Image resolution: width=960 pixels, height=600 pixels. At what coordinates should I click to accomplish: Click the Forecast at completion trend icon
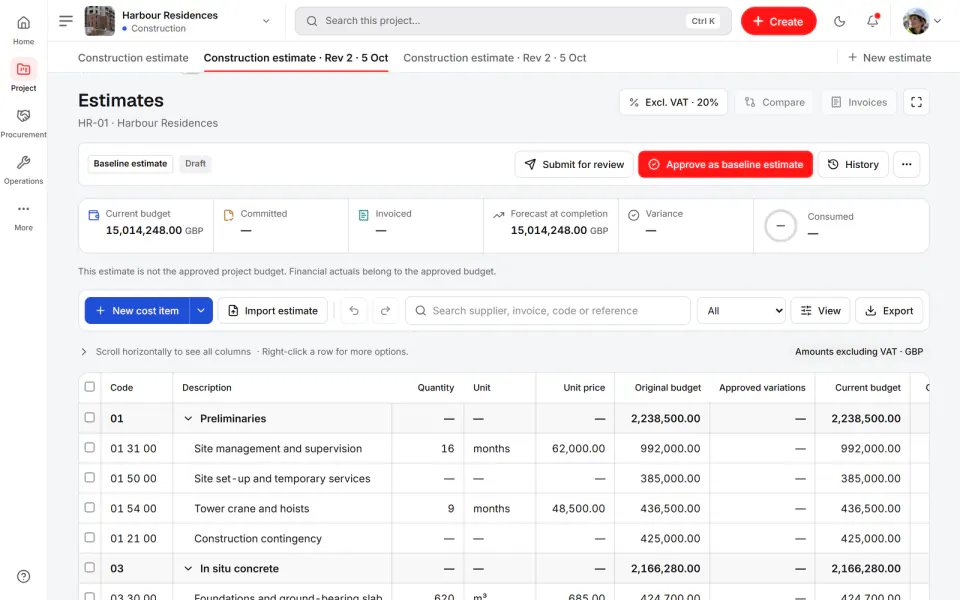pos(498,215)
